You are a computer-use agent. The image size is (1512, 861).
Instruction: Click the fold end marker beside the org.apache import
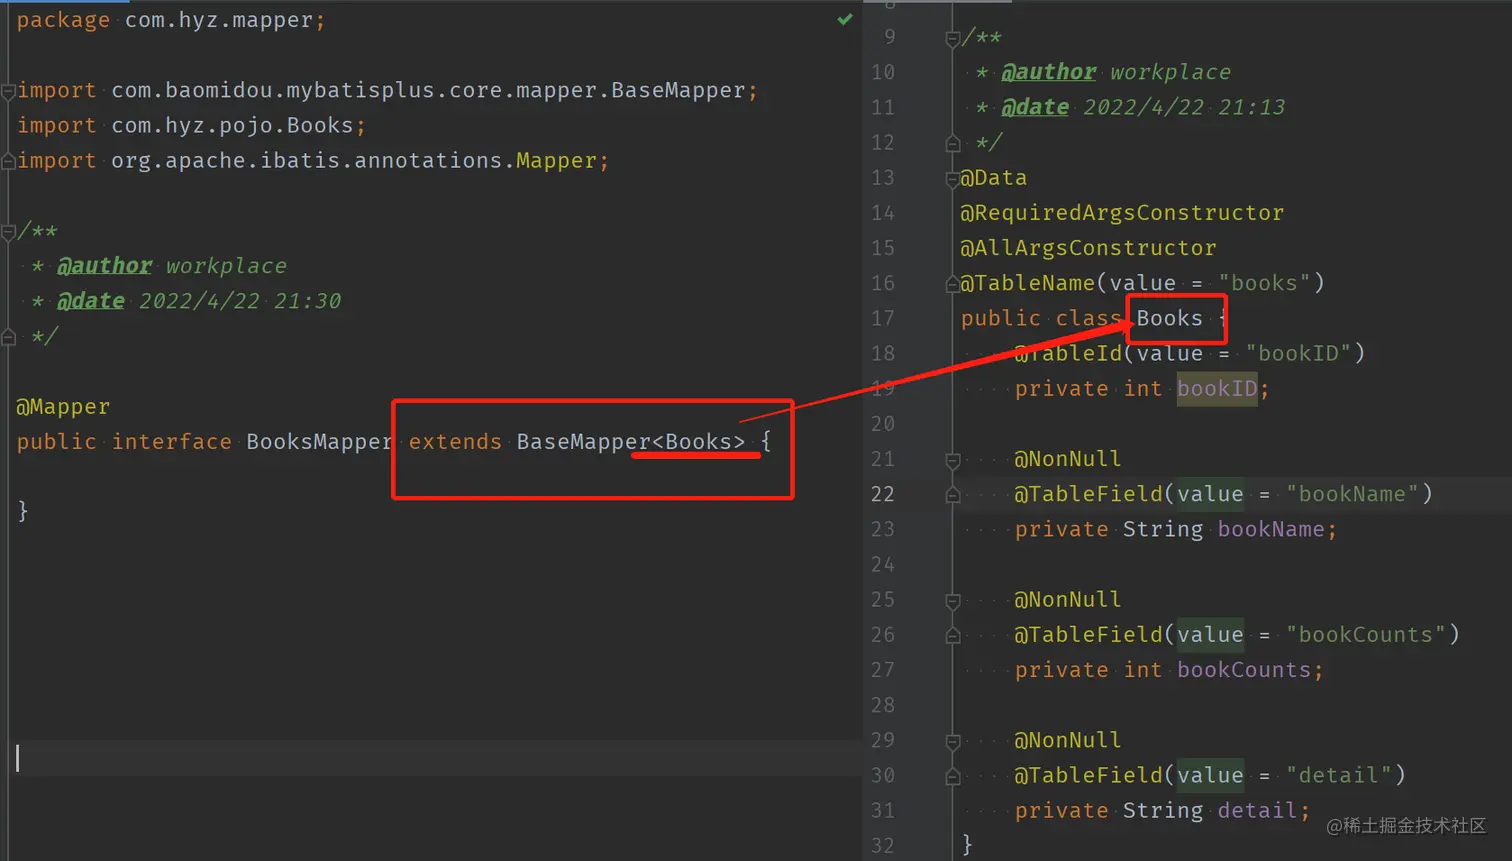[x=8, y=161]
